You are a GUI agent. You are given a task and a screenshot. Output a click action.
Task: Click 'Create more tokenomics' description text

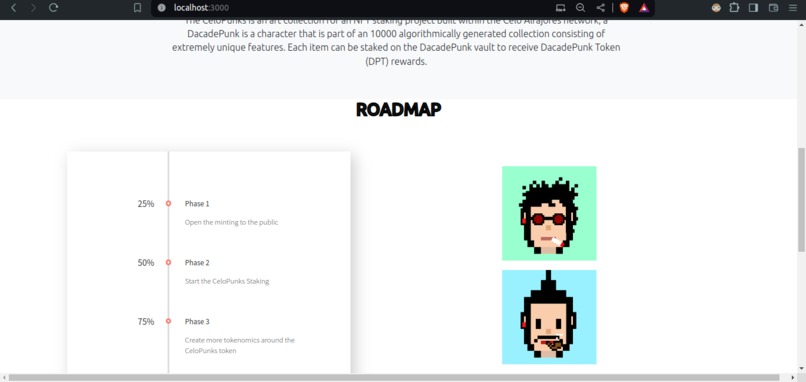tap(240, 345)
